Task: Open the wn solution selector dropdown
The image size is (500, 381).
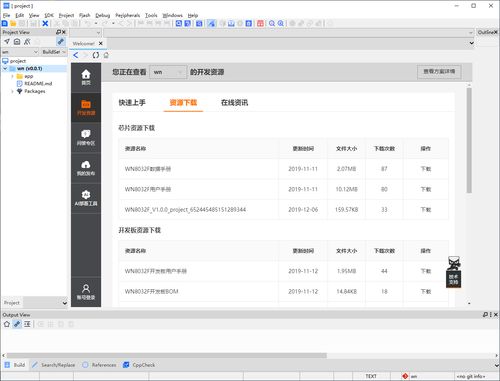Action: click(168, 72)
